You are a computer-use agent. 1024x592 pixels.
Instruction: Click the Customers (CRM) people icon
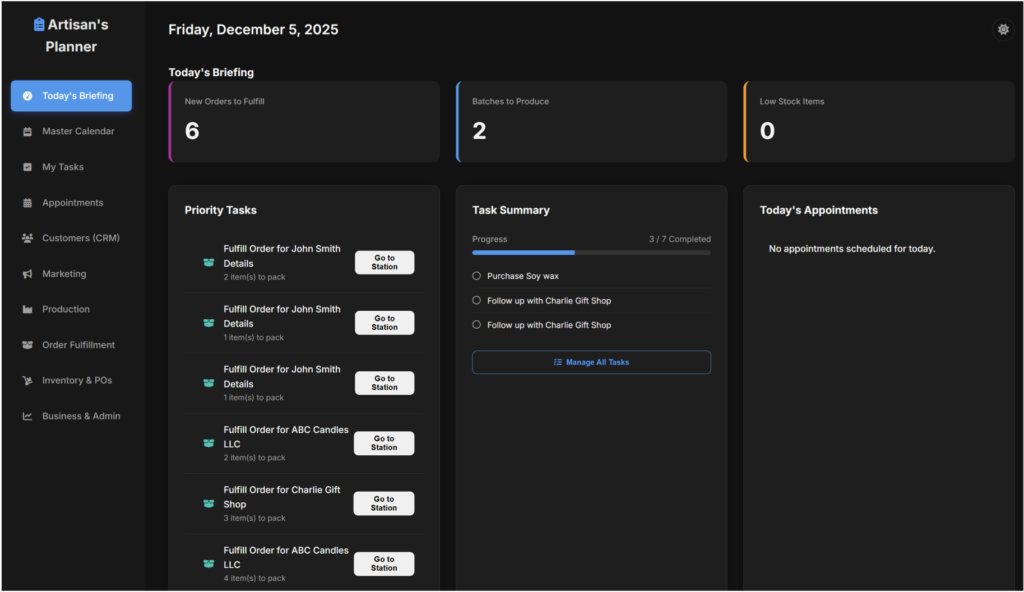(28, 239)
